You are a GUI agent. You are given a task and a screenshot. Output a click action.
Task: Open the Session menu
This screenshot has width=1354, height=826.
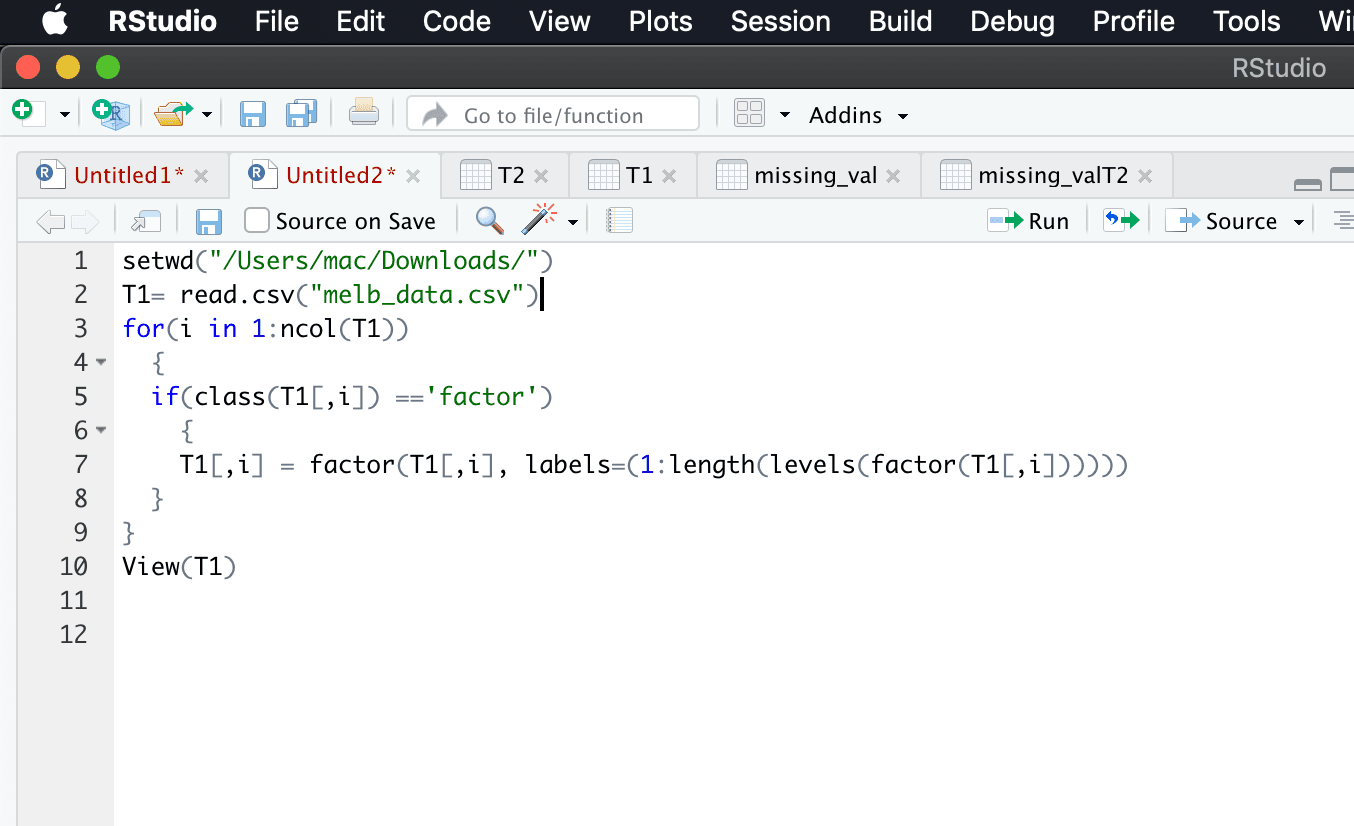781,21
